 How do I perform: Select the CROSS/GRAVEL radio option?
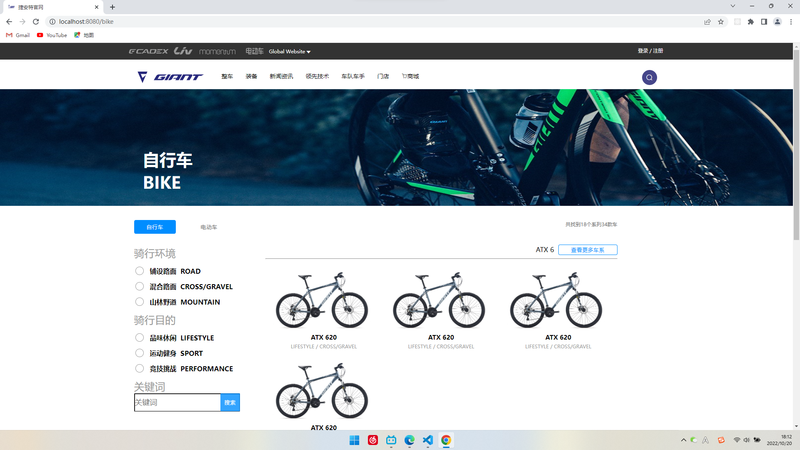coord(139,286)
